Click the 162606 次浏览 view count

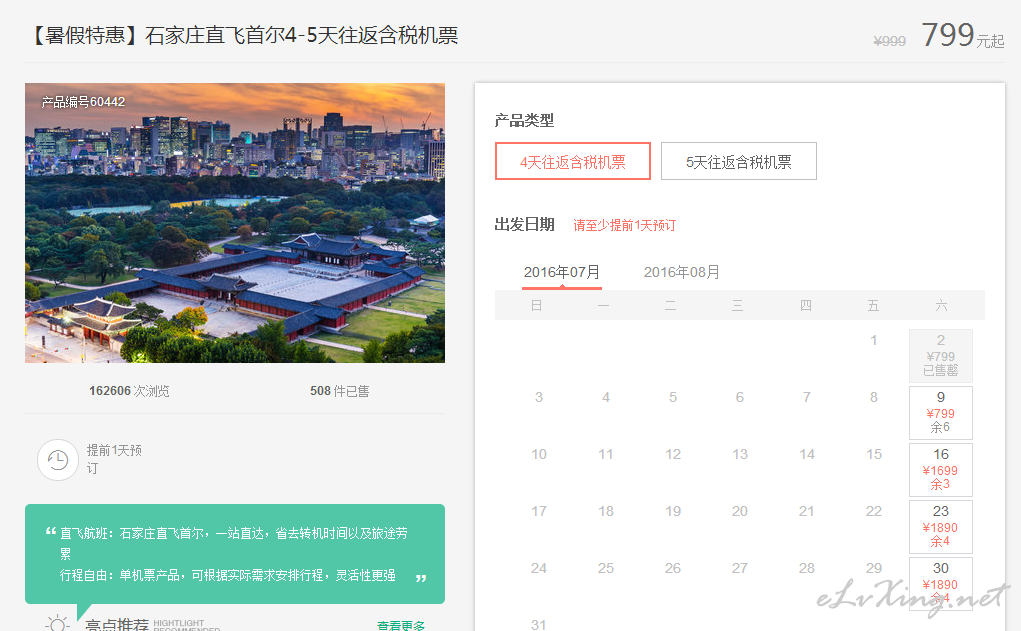tap(129, 391)
